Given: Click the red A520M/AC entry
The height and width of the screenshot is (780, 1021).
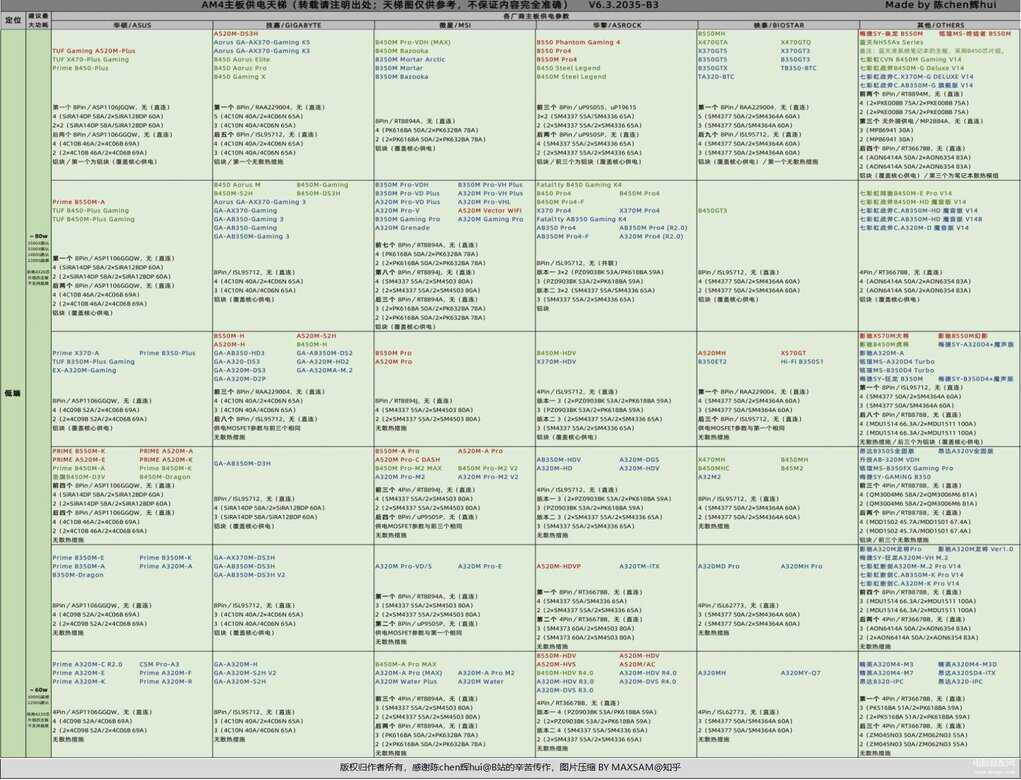Looking at the screenshot, I should pyautogui.click(x=637, y=664).
